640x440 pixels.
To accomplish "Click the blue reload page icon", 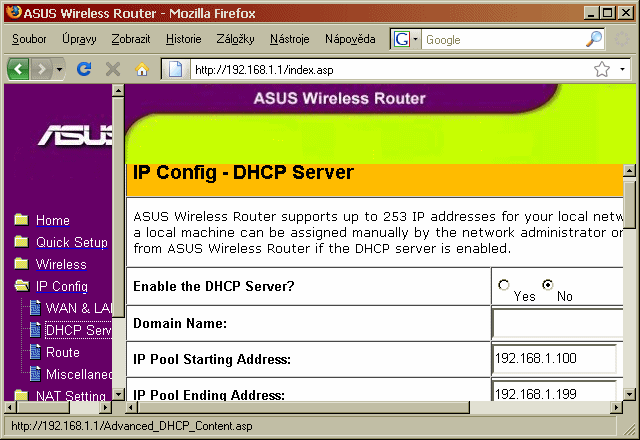I will (x=84, y=69).
